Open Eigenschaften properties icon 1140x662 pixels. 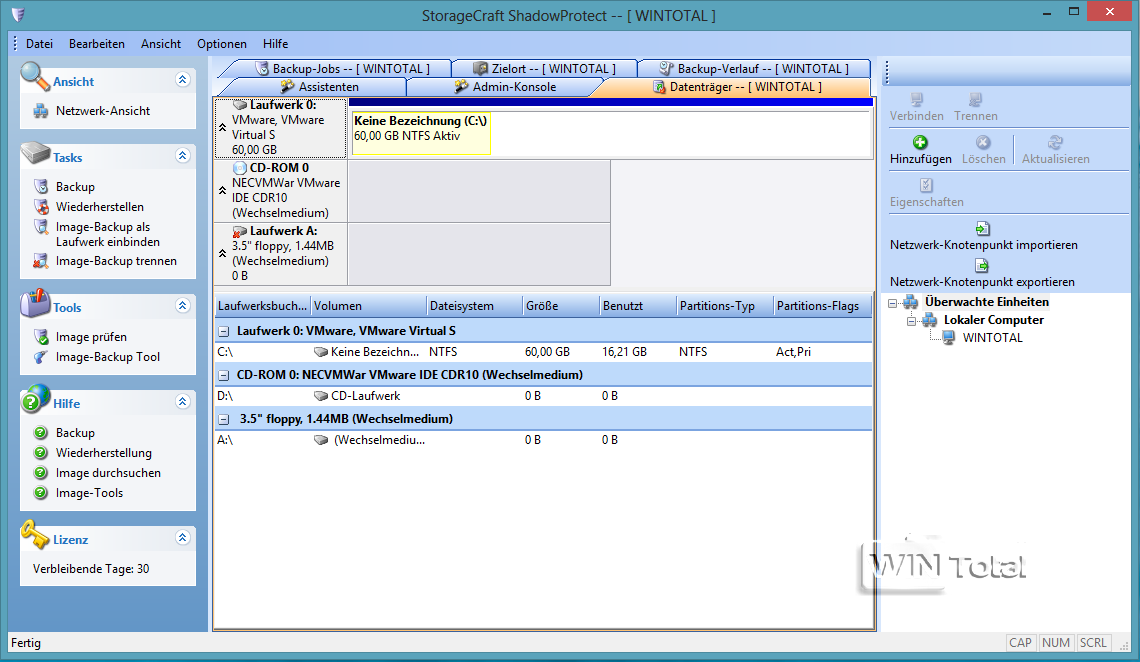pyautogui.click(x=926, y=185)
